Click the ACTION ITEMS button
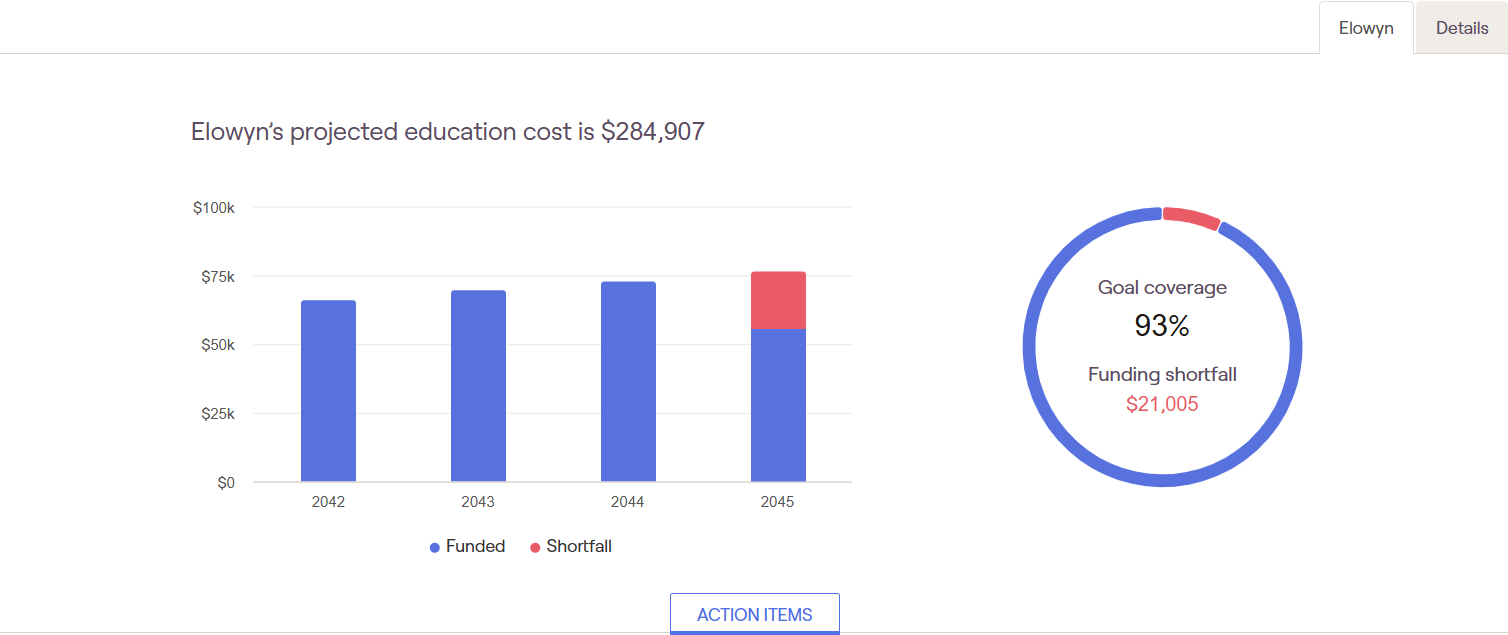Viewport: 1508px width, 635px height. click(754, 614)
